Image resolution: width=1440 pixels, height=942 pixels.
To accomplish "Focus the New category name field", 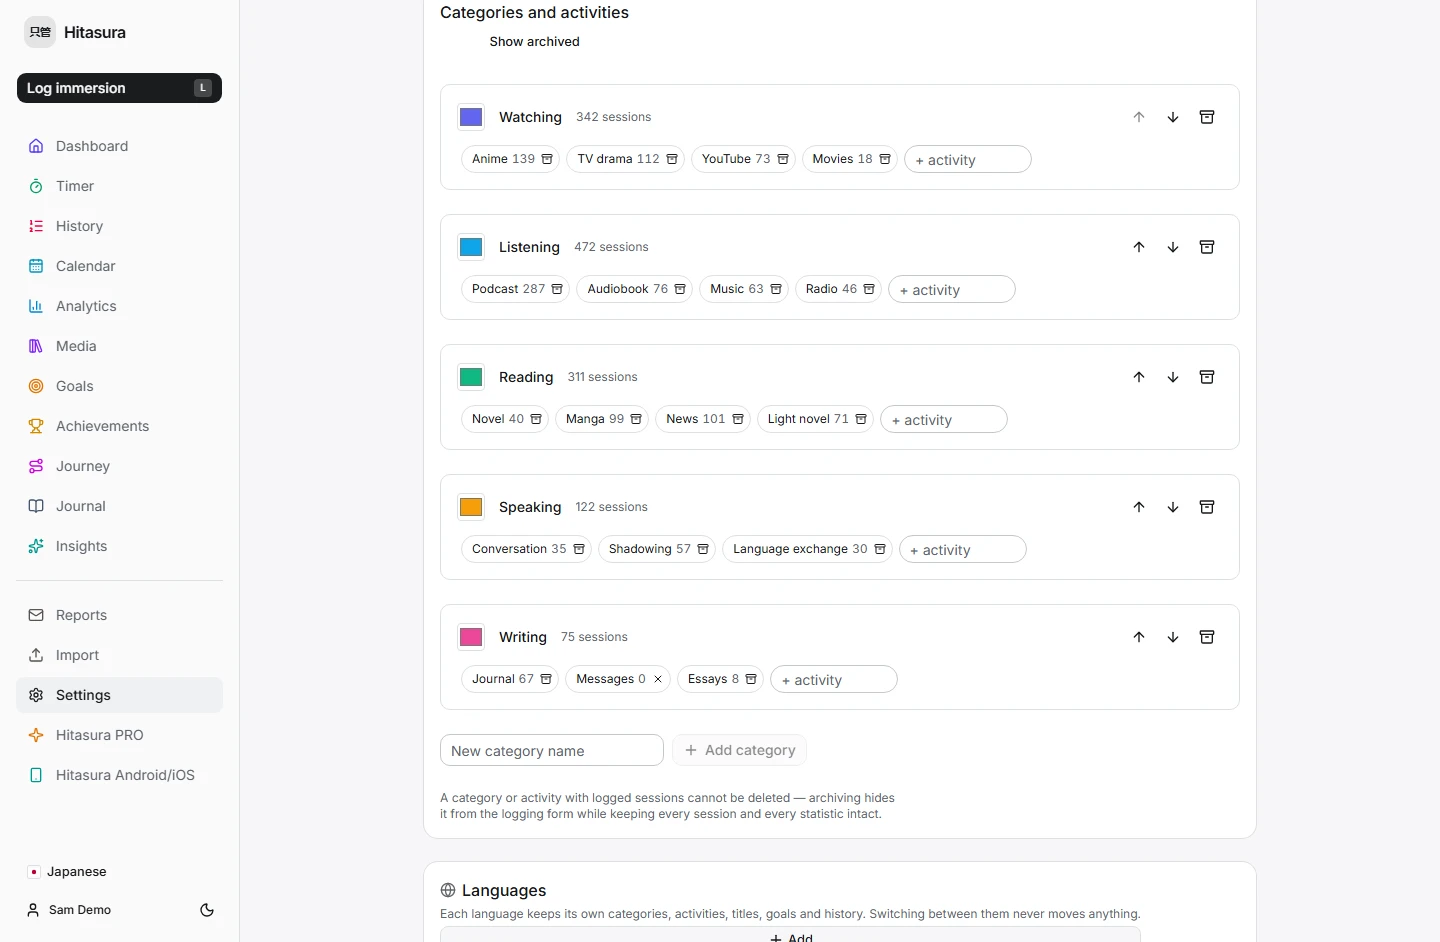I will pos(552,750).
